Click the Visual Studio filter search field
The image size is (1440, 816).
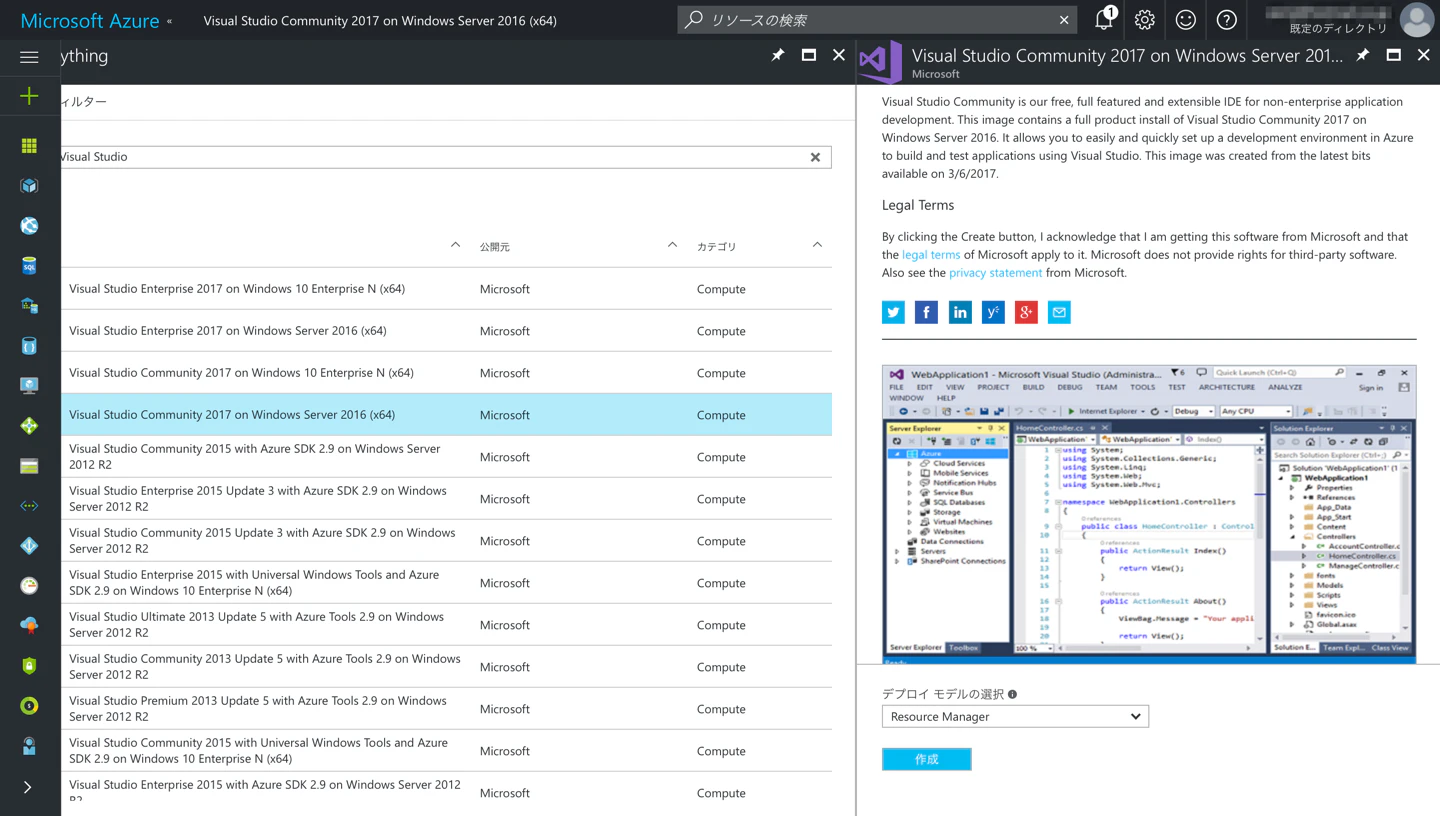pos(445,157)
